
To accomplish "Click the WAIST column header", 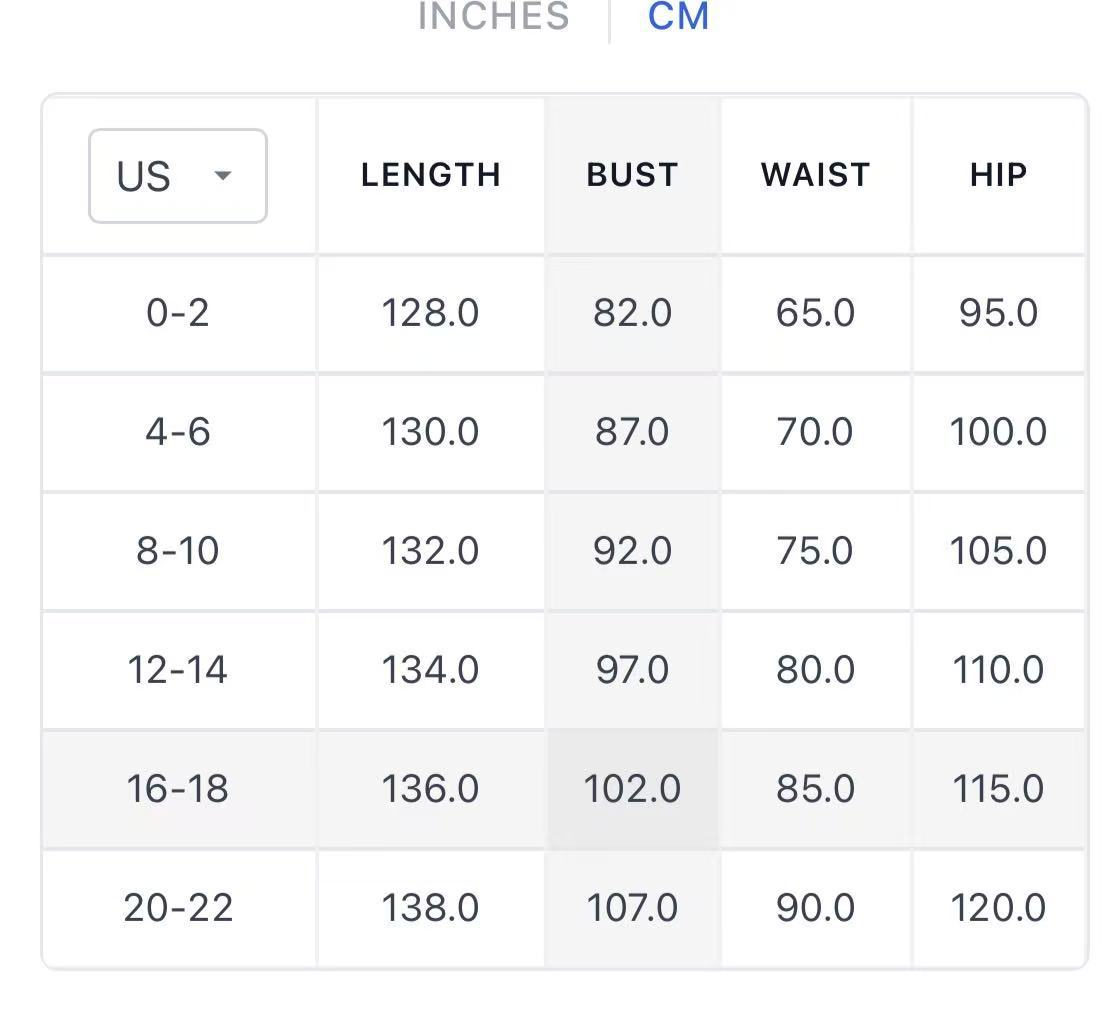I will 815,175.
